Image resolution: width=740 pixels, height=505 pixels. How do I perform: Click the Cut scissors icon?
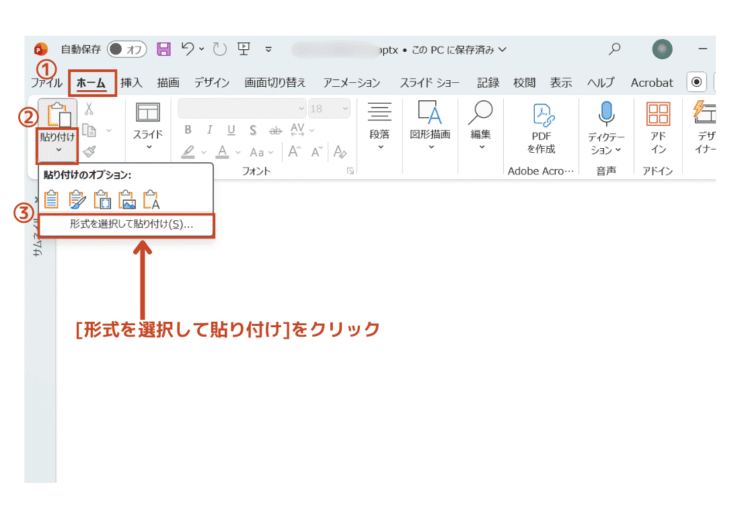[89, 109]
